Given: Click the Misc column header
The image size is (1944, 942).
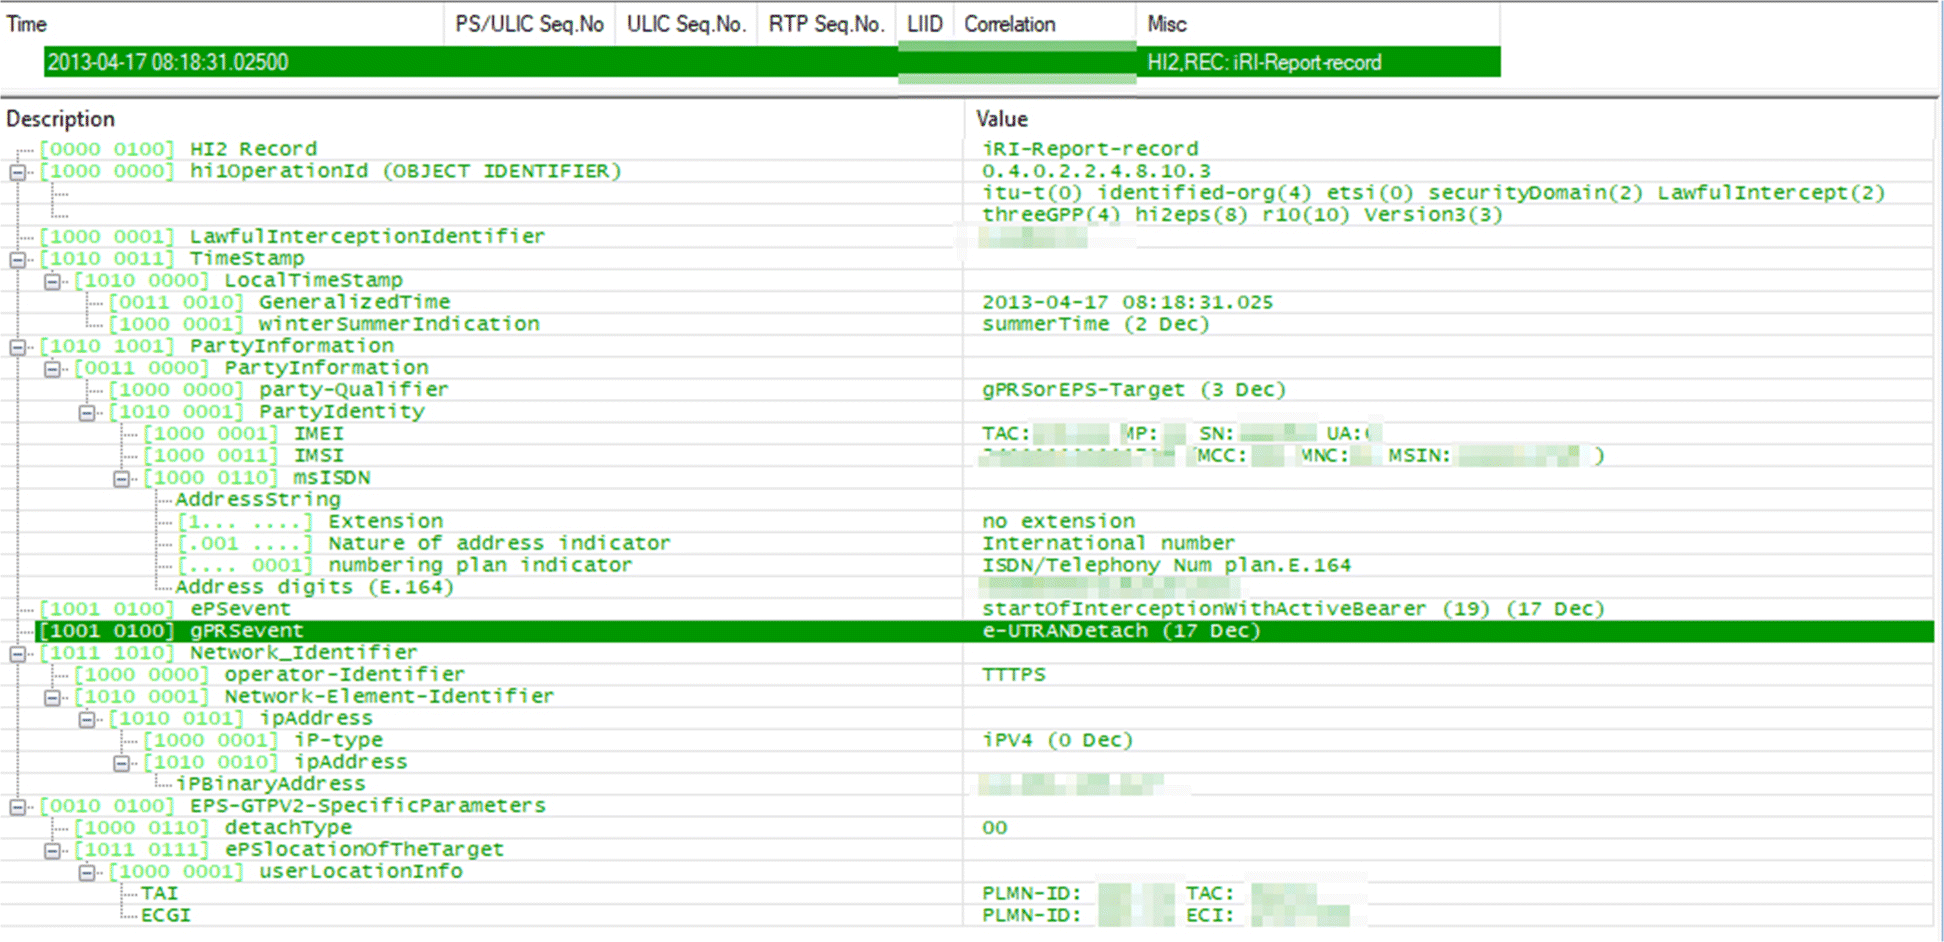Looking at the screenshot, I should 1318,24.
